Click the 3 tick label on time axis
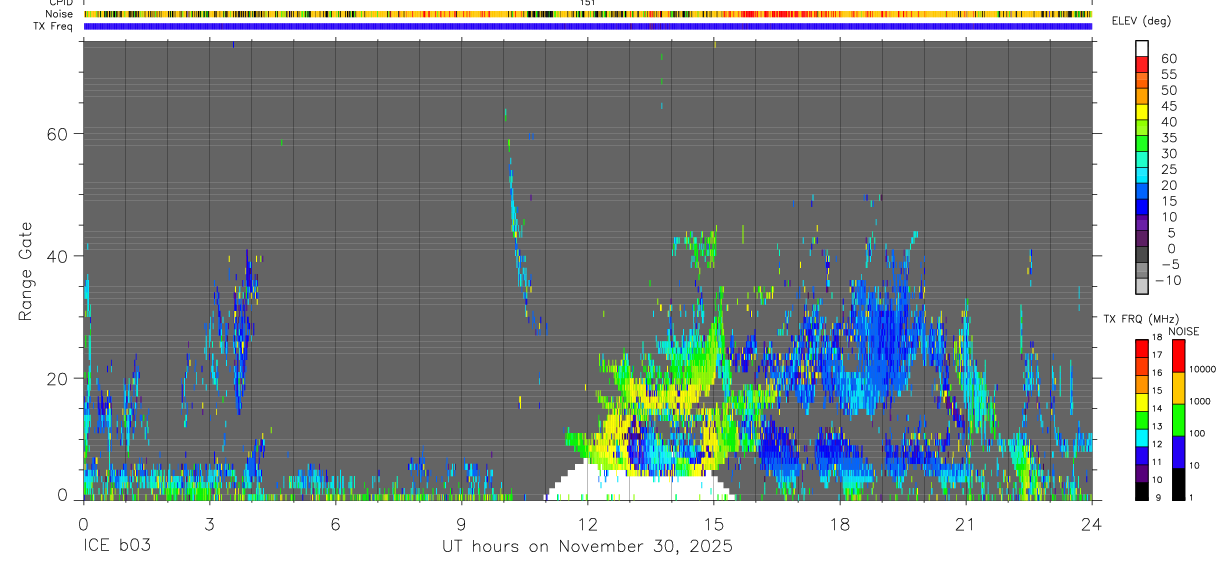1228x567 pixels. point(209,523)
